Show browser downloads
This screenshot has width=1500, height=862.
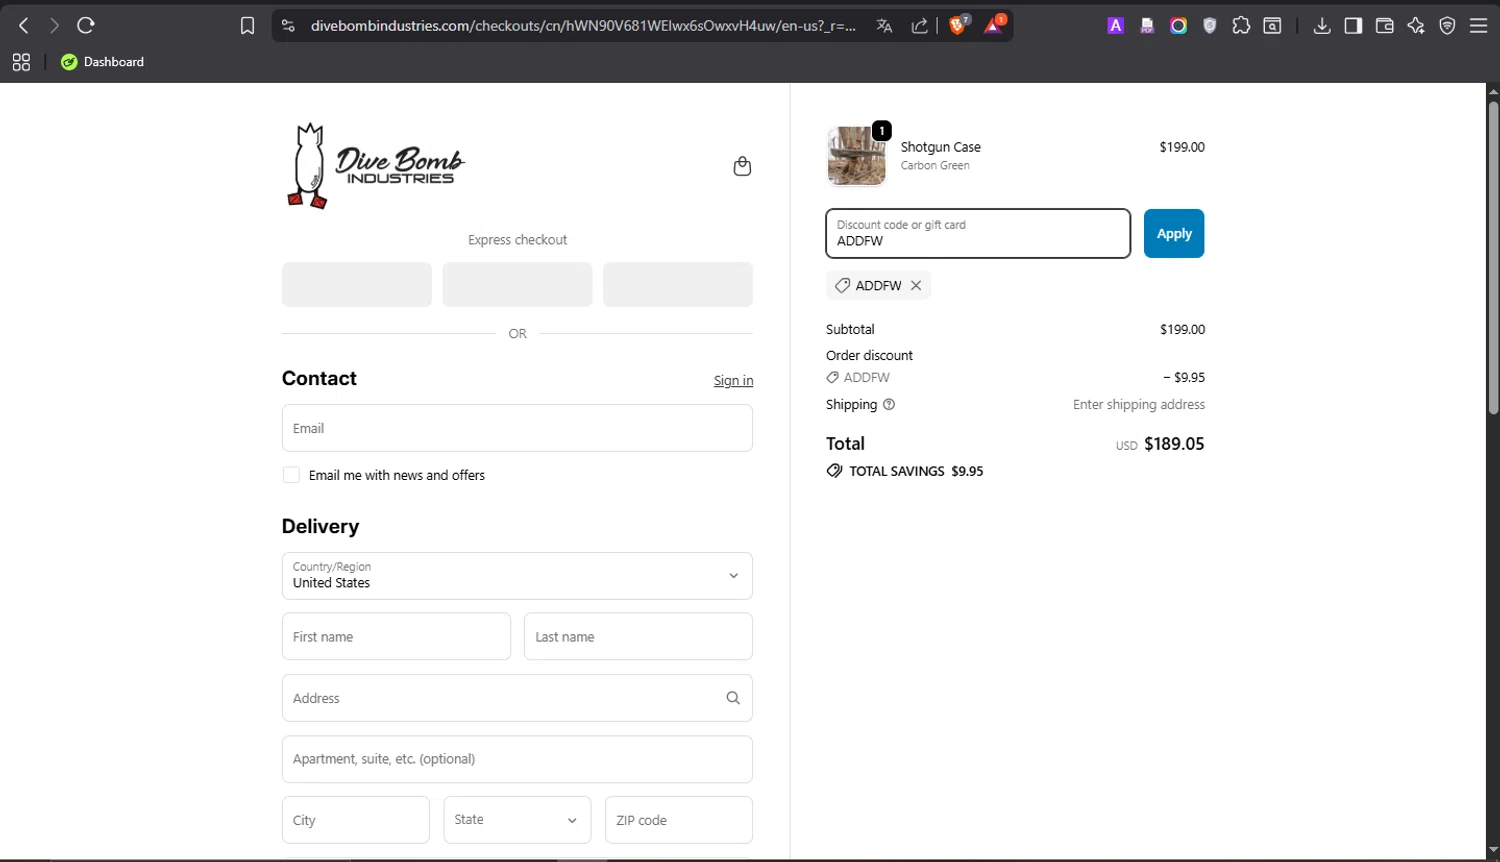[1322, 26]
